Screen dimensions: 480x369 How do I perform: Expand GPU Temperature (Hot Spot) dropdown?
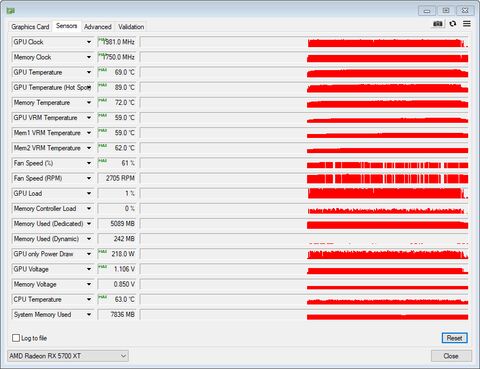(89, 88)
